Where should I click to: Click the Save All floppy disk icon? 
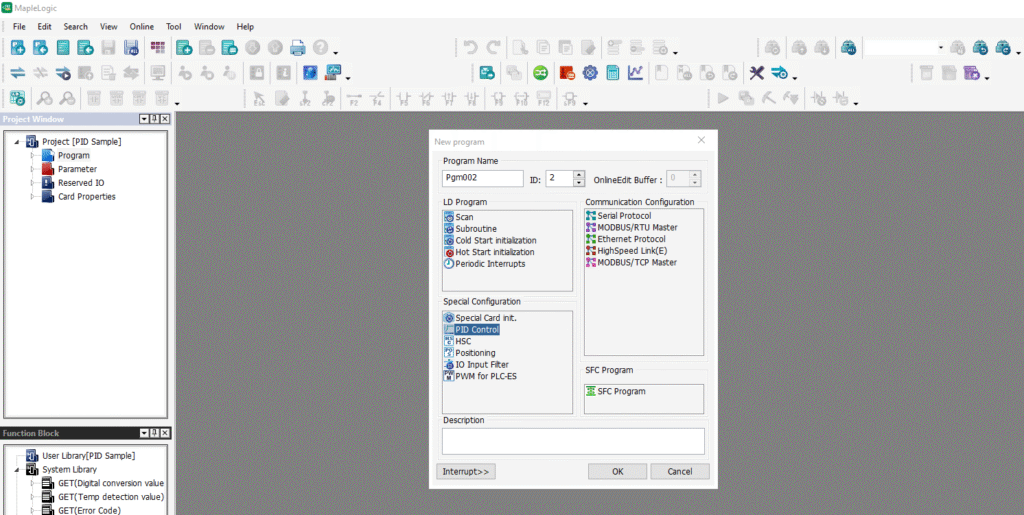[x=131, y=47]
